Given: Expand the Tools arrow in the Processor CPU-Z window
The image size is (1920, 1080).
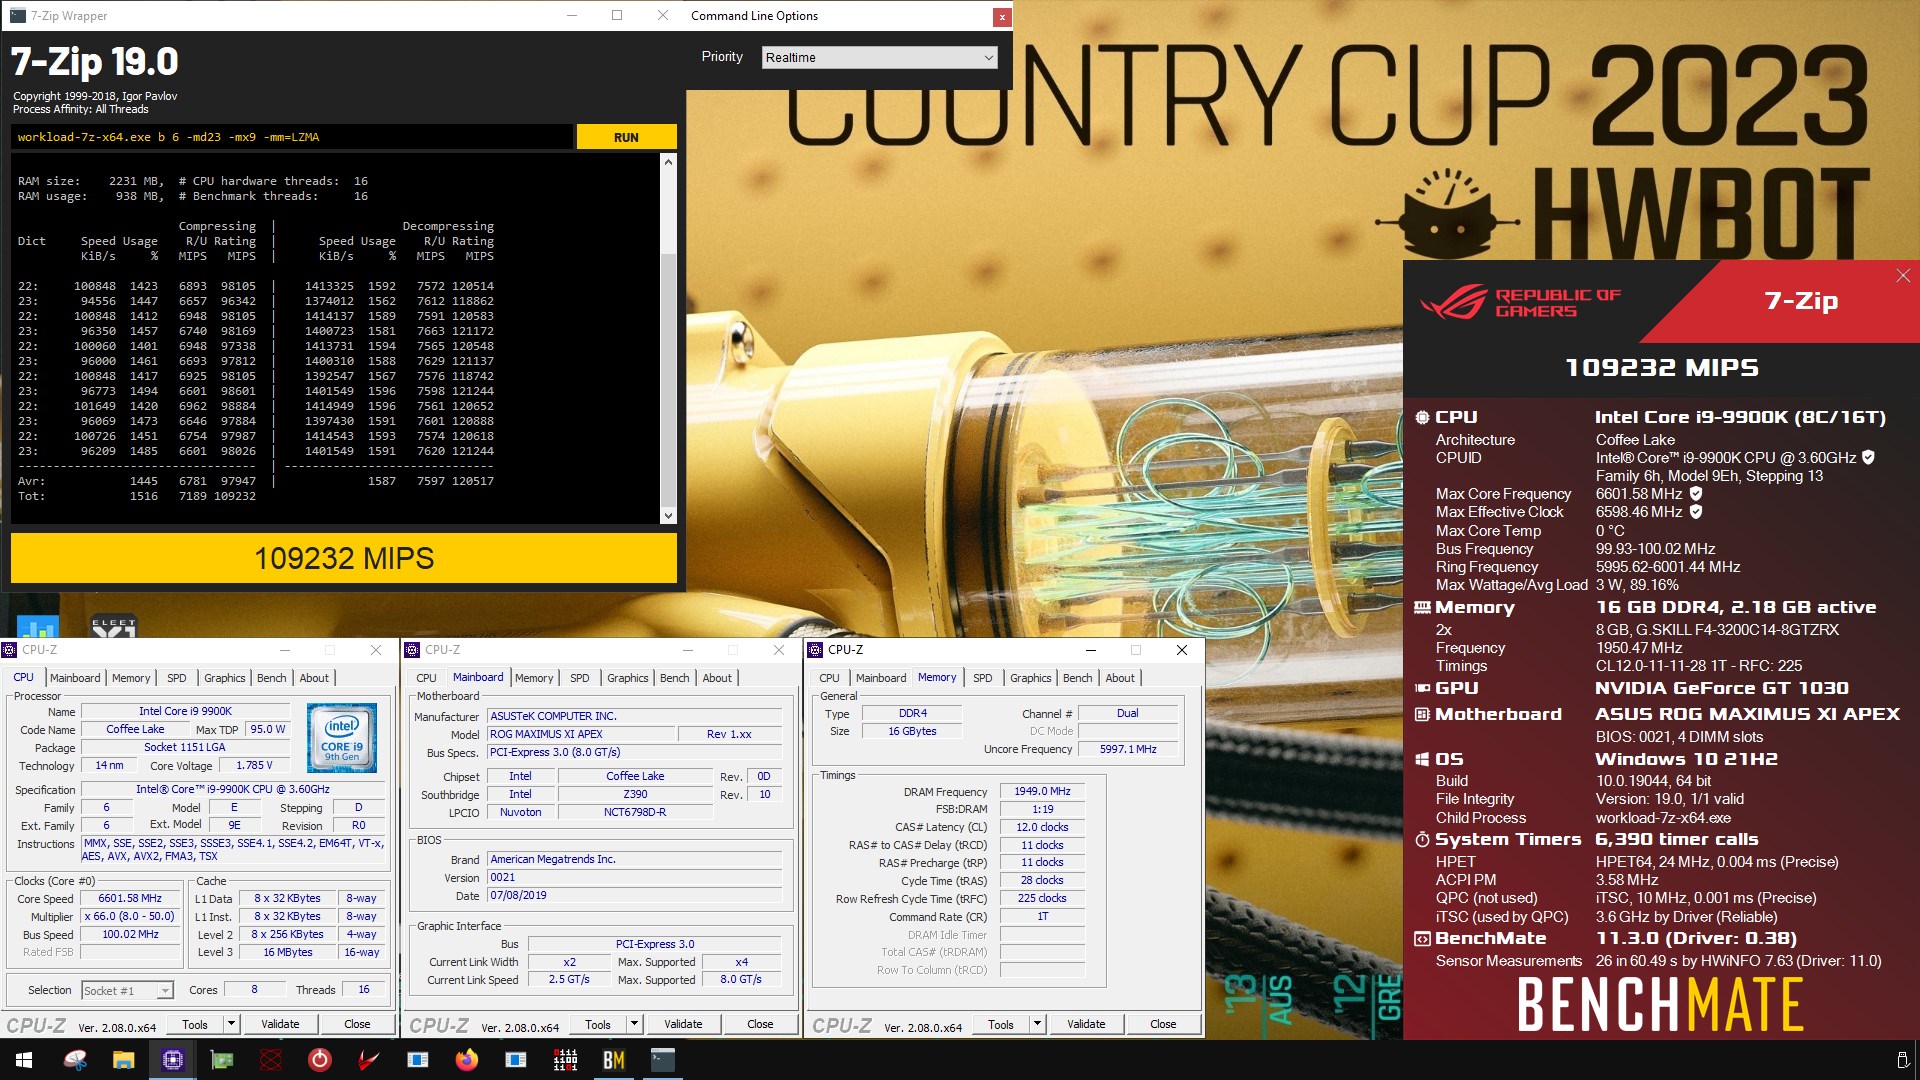Looking at the screenshot, I should click(x=231, y=1024).
